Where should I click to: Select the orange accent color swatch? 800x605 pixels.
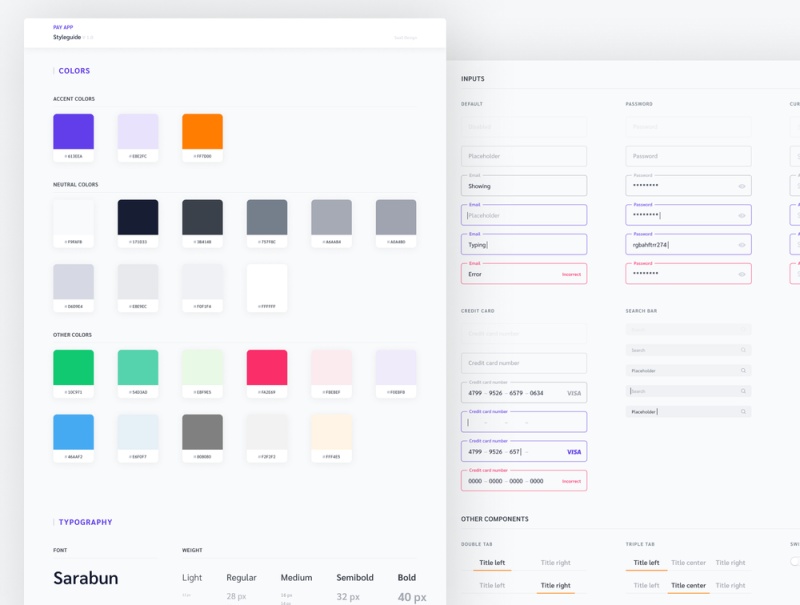(202, 132)
